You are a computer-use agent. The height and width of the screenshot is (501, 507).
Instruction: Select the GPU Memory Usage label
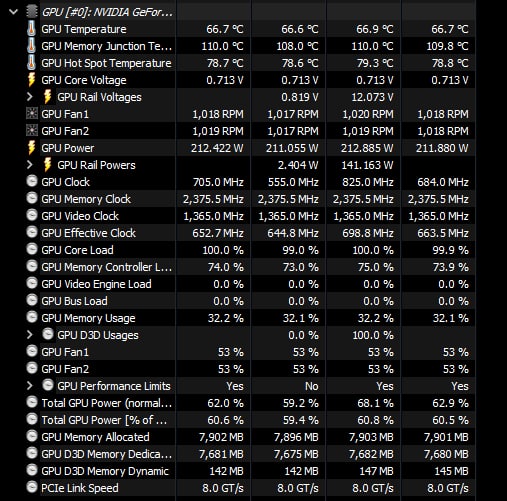88,318
